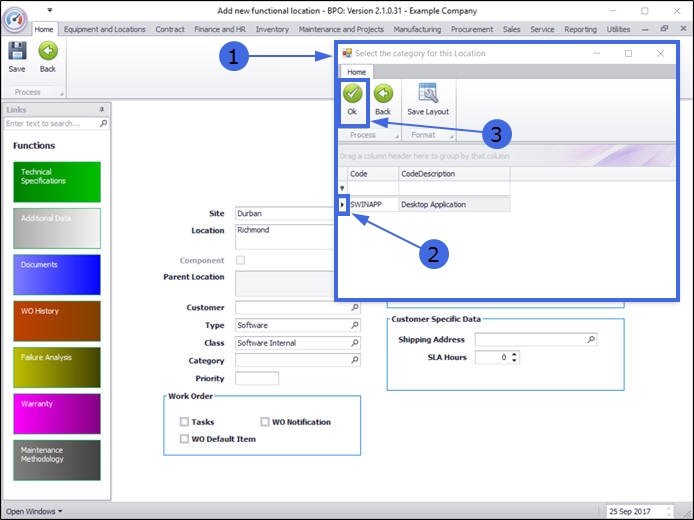
Task: Click the Location field showing Richmond
Action: [285, 237]
